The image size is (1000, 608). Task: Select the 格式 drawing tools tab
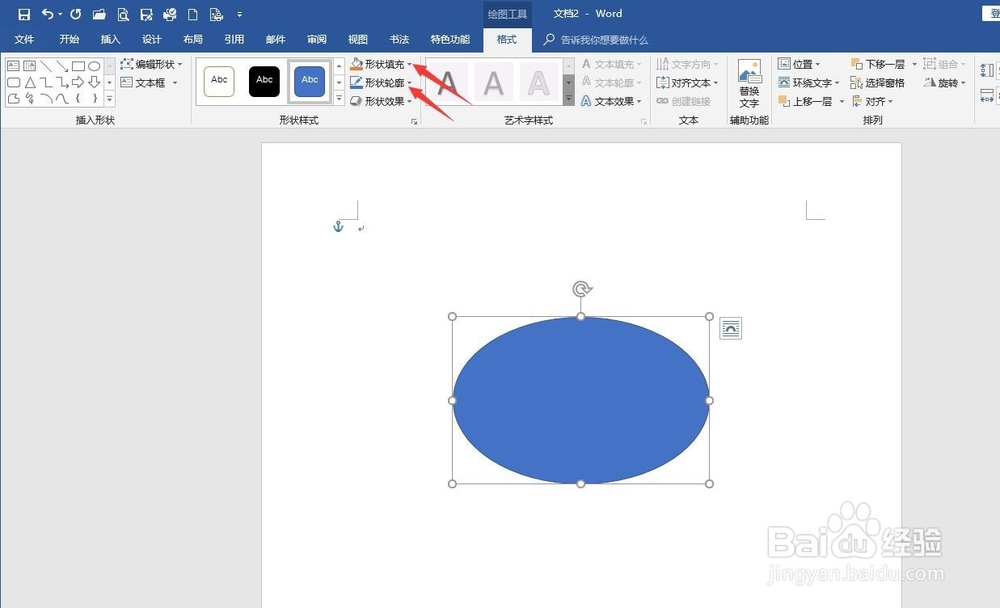[x=507, y=40]
